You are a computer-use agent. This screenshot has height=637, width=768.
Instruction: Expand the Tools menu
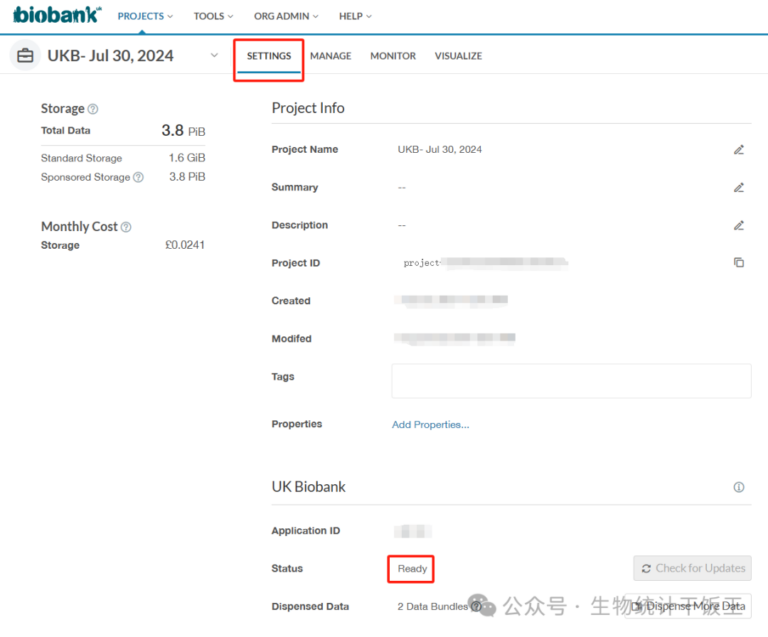[213, 16]
